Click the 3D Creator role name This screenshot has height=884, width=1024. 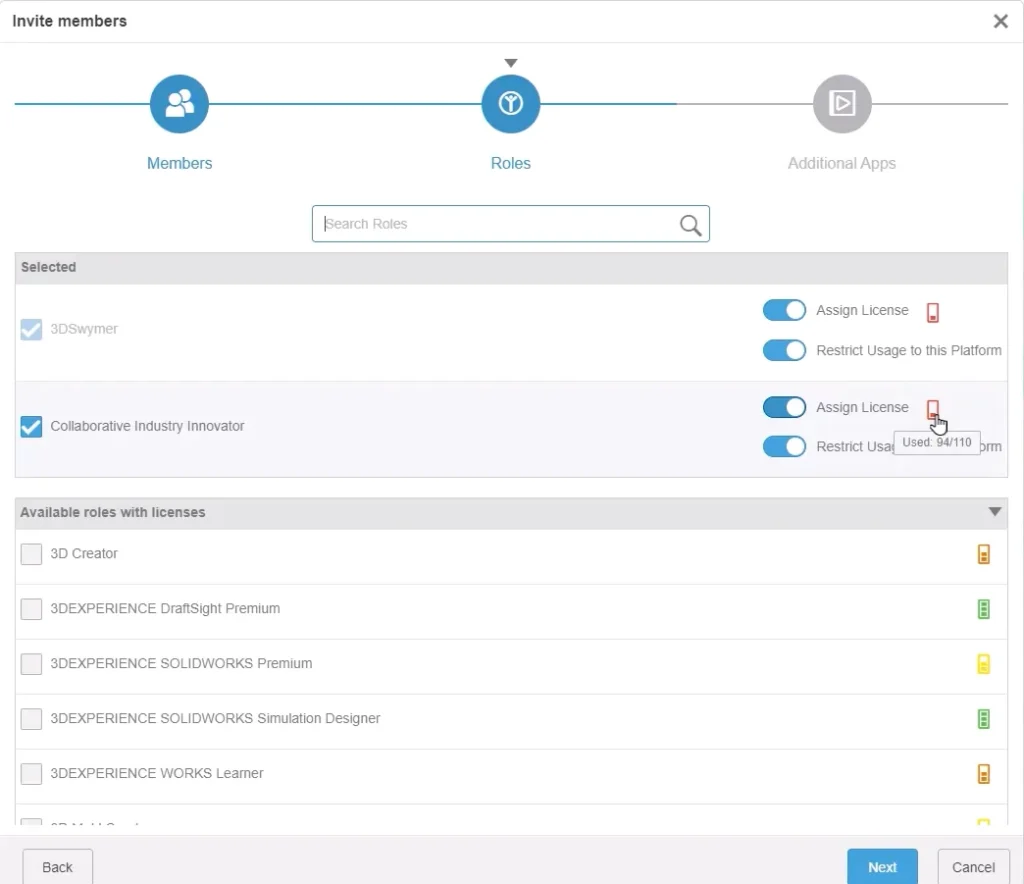click(x=84, y=554)
